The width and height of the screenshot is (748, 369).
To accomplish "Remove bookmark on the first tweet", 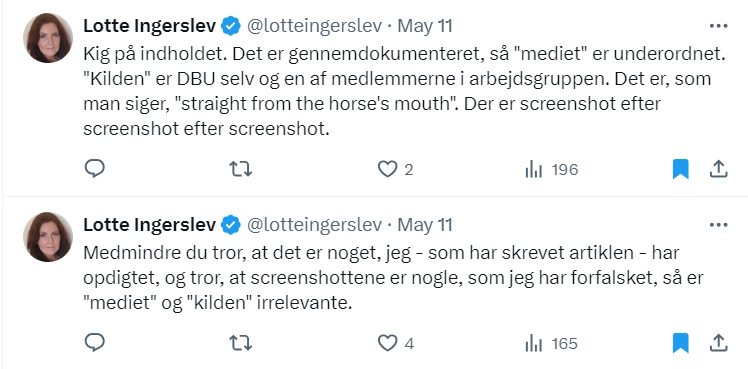I will pyautogui.click(x=681, y=169).
